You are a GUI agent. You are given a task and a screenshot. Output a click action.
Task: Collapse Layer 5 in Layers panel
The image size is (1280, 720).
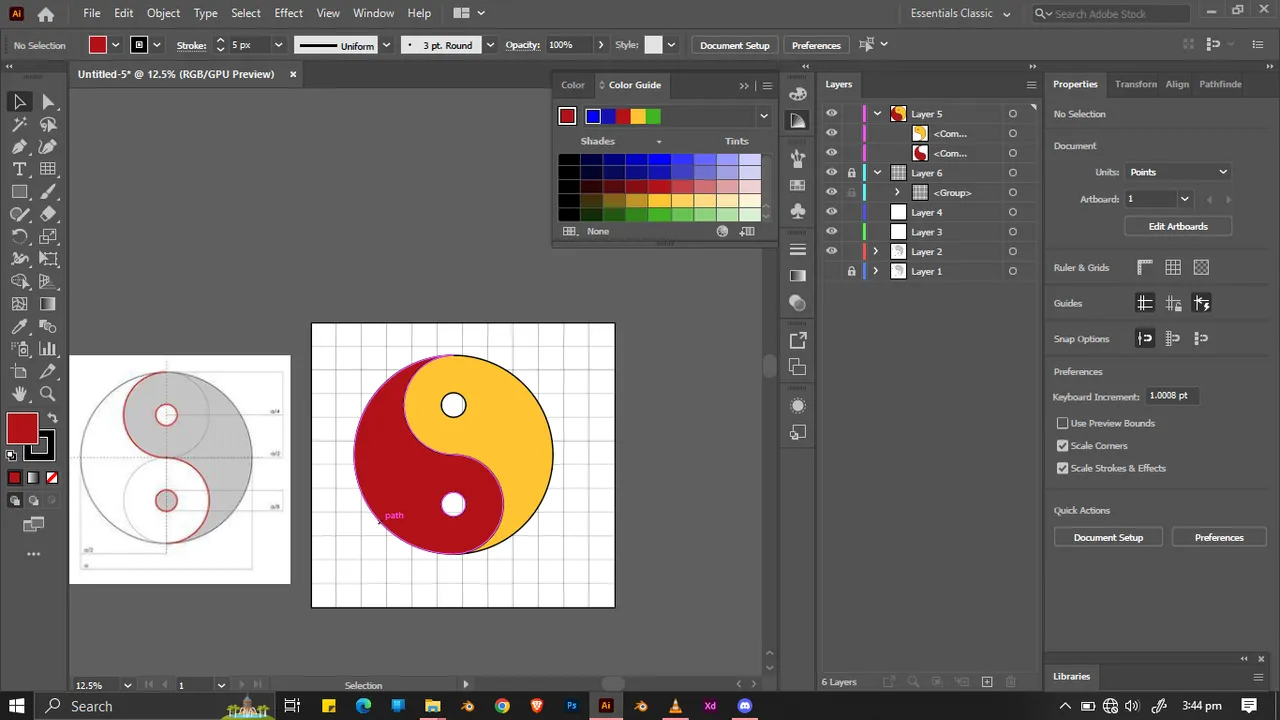877,114
